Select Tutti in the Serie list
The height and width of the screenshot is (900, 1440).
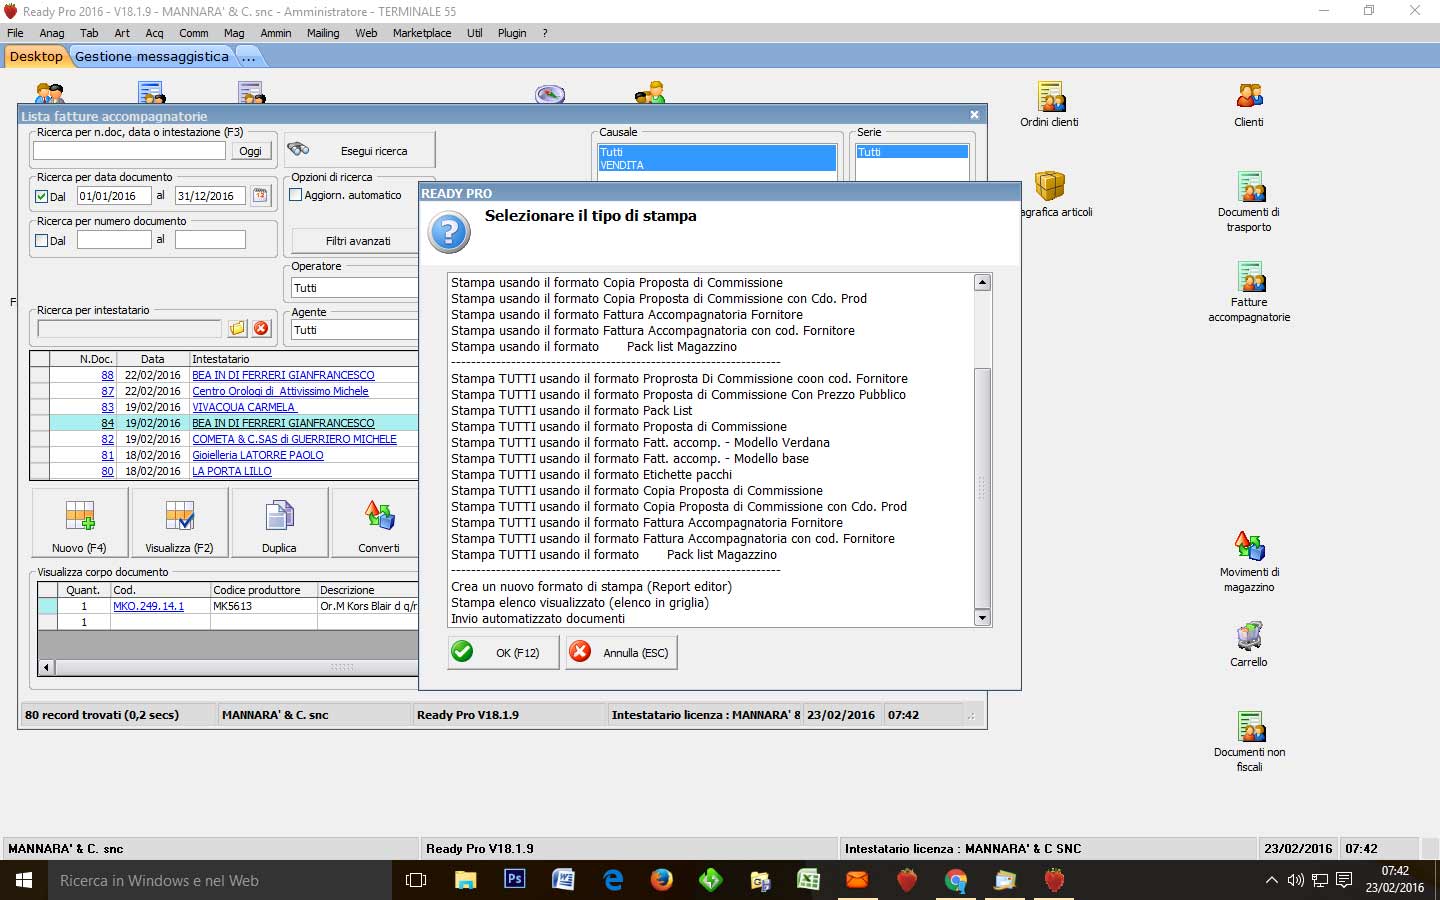tap(912, 152)
